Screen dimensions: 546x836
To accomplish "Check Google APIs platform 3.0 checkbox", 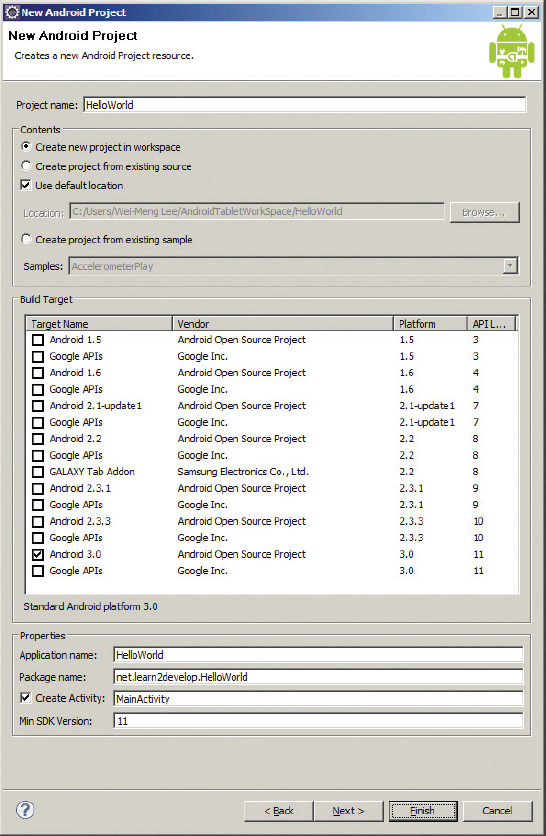I will point(38,571).
